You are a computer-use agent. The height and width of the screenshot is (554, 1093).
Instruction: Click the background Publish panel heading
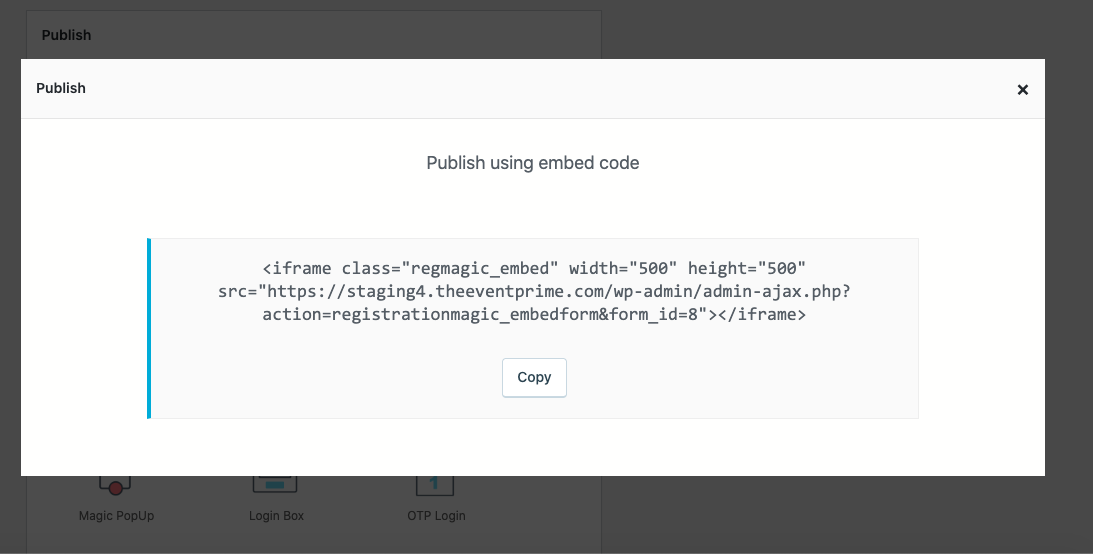pyautogui.click(x=66, y=35)
